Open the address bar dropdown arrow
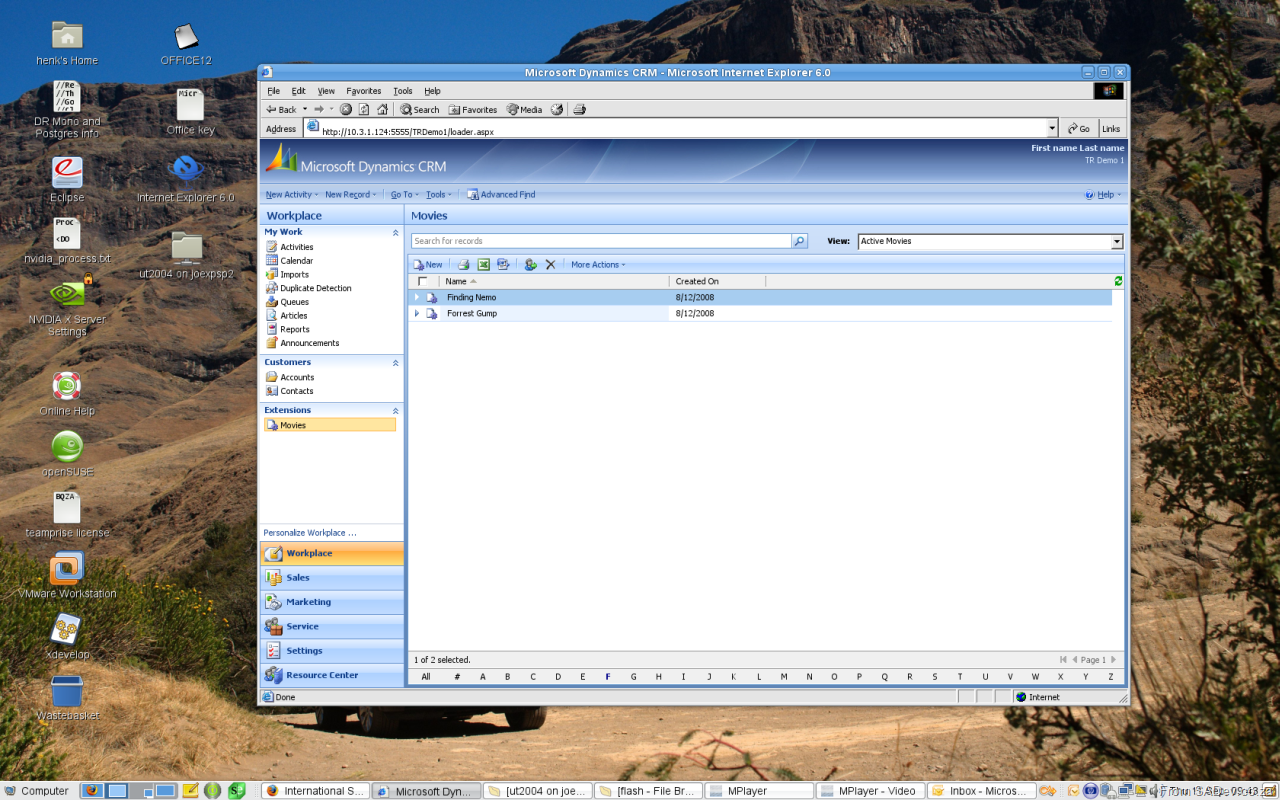 pos(1052,128)
